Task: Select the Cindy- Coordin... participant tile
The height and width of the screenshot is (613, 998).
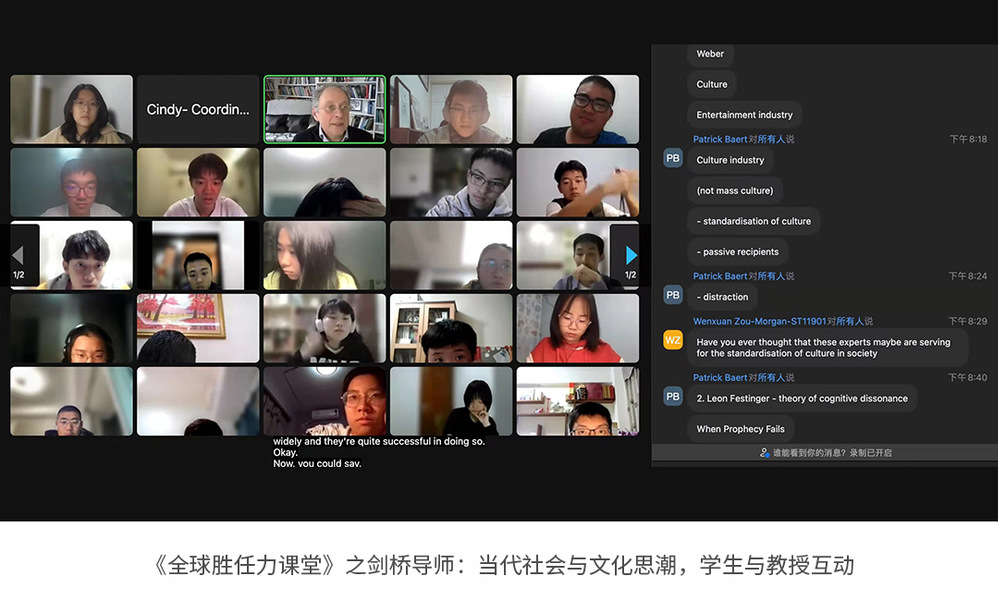Action: [x=198, y=109]
